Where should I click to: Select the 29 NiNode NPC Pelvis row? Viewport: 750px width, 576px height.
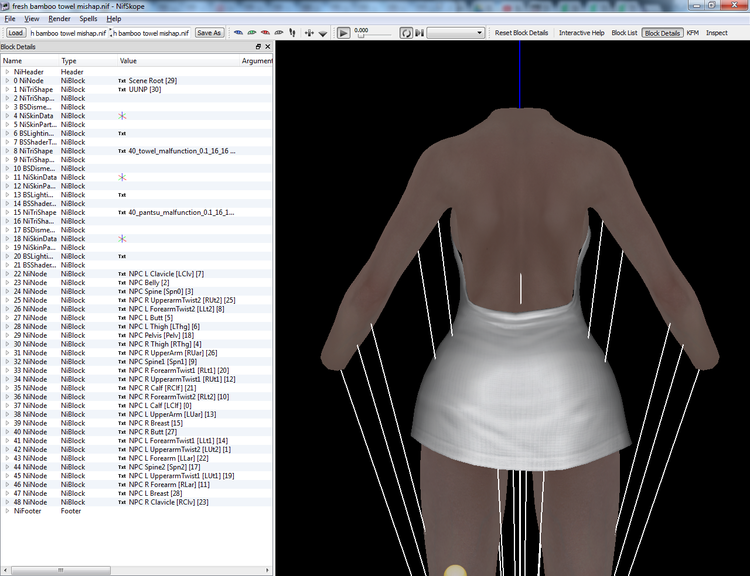click(136, 335)
